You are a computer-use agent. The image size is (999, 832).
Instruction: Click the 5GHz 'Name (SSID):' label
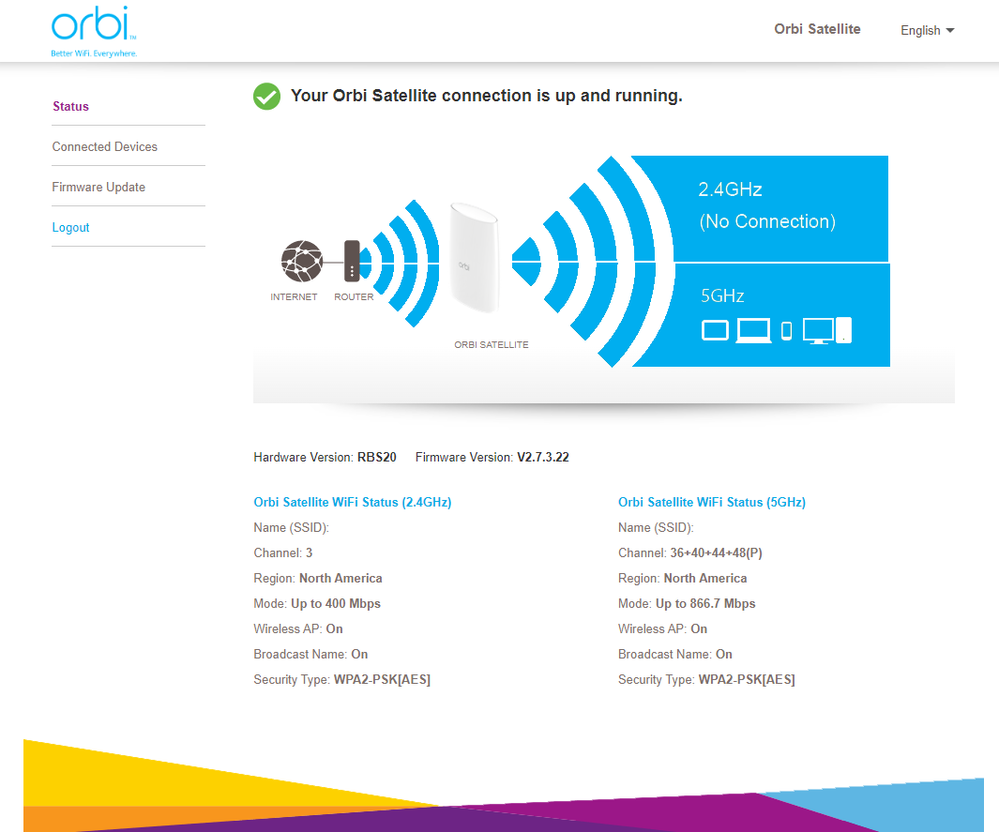click(x=656, y=527)
